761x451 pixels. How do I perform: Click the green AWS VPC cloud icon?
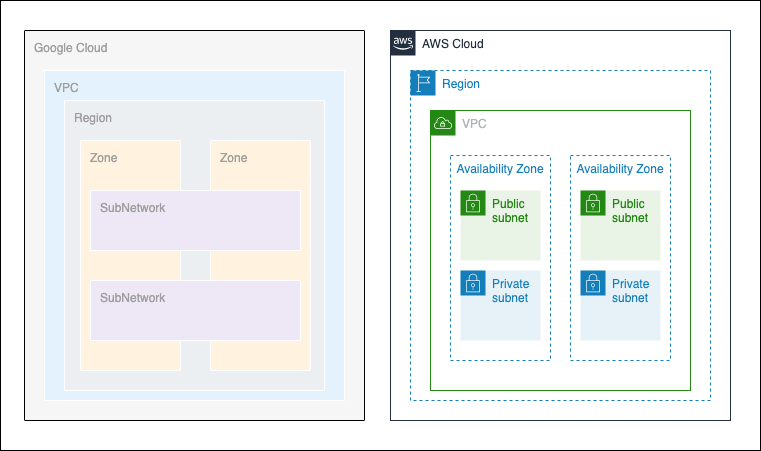(x=443, y=123)
